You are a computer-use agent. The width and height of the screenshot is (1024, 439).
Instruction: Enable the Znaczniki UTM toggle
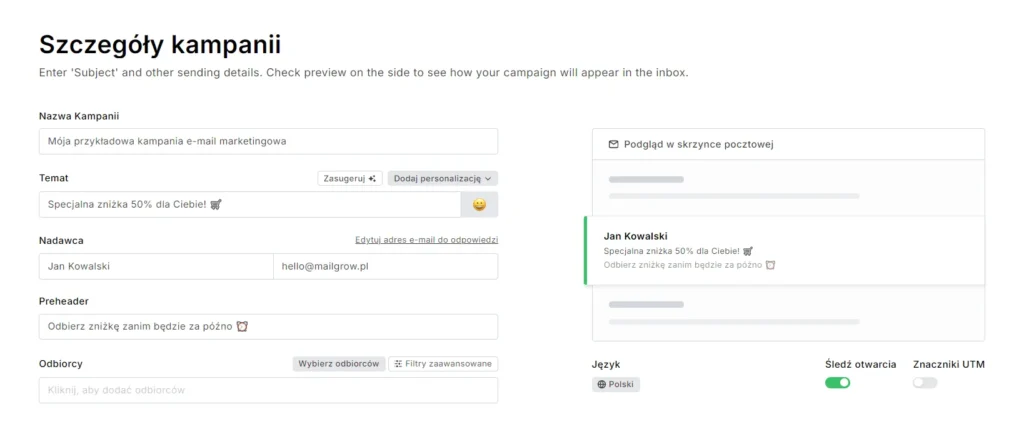[925, 383]
